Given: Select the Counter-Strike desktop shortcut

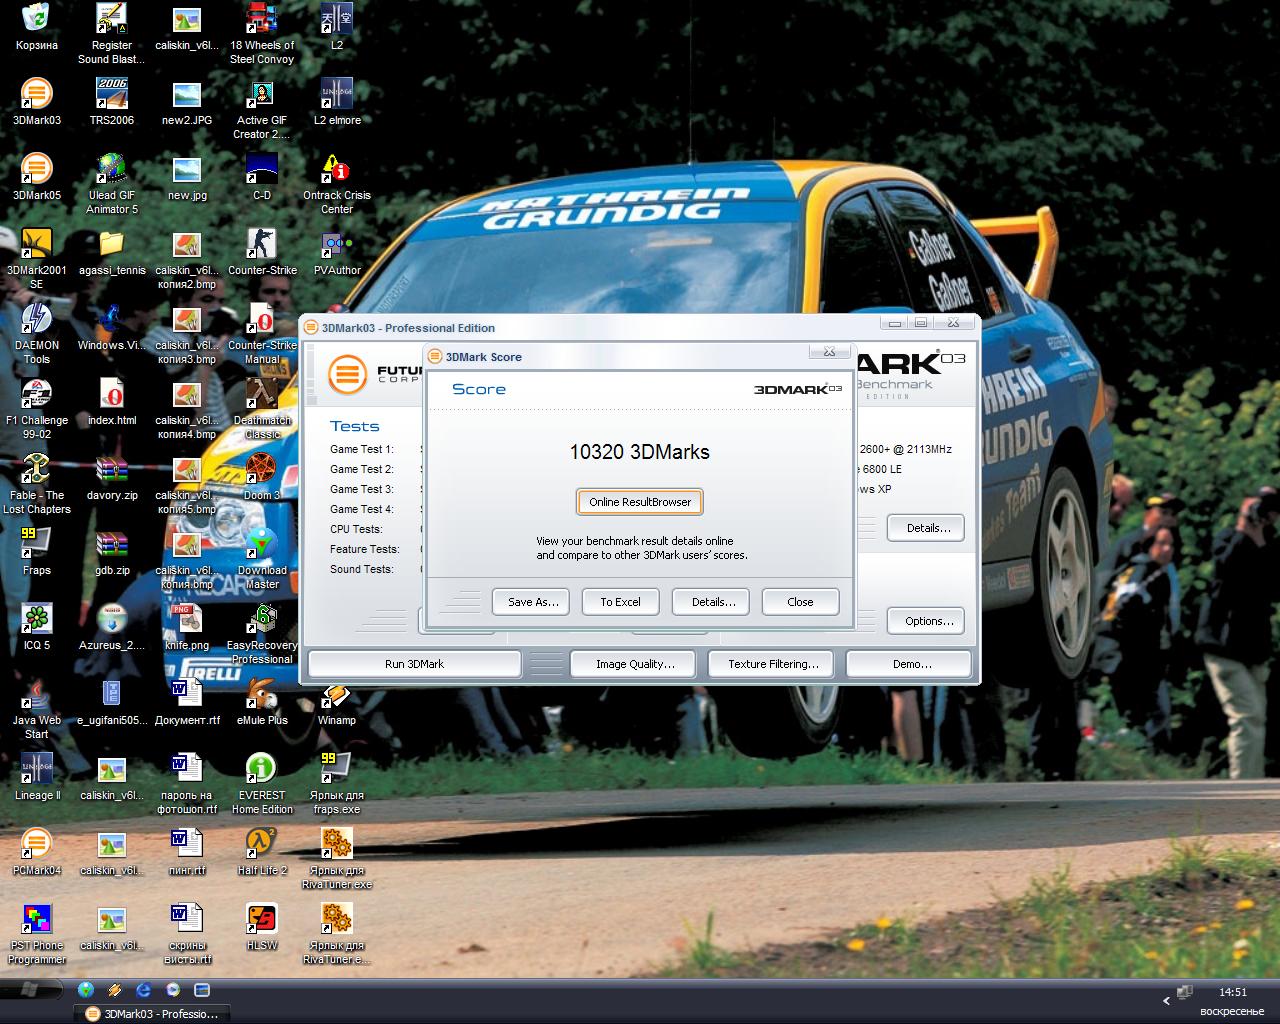Looking at the screenshot, I should click(262, 245).
